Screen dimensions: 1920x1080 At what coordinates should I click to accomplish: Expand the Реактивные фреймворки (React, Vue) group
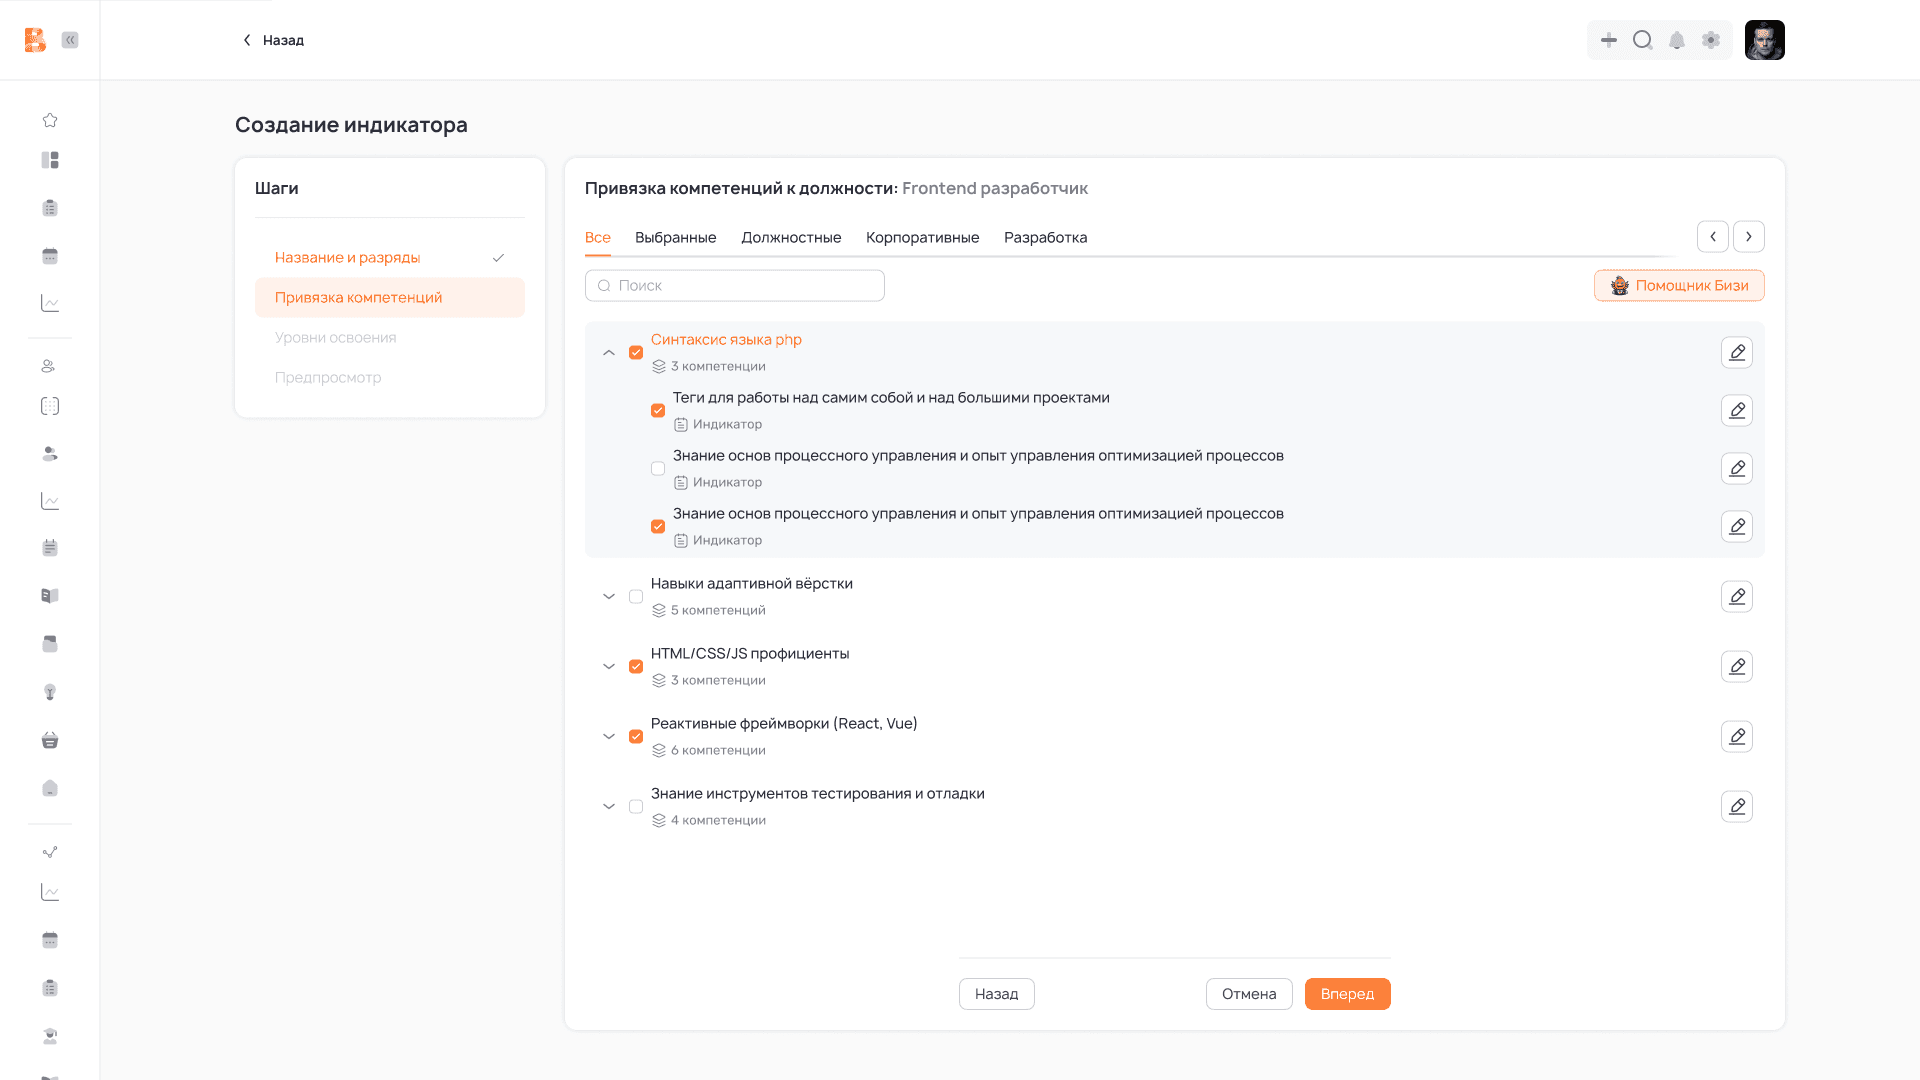tap(609, 737)
